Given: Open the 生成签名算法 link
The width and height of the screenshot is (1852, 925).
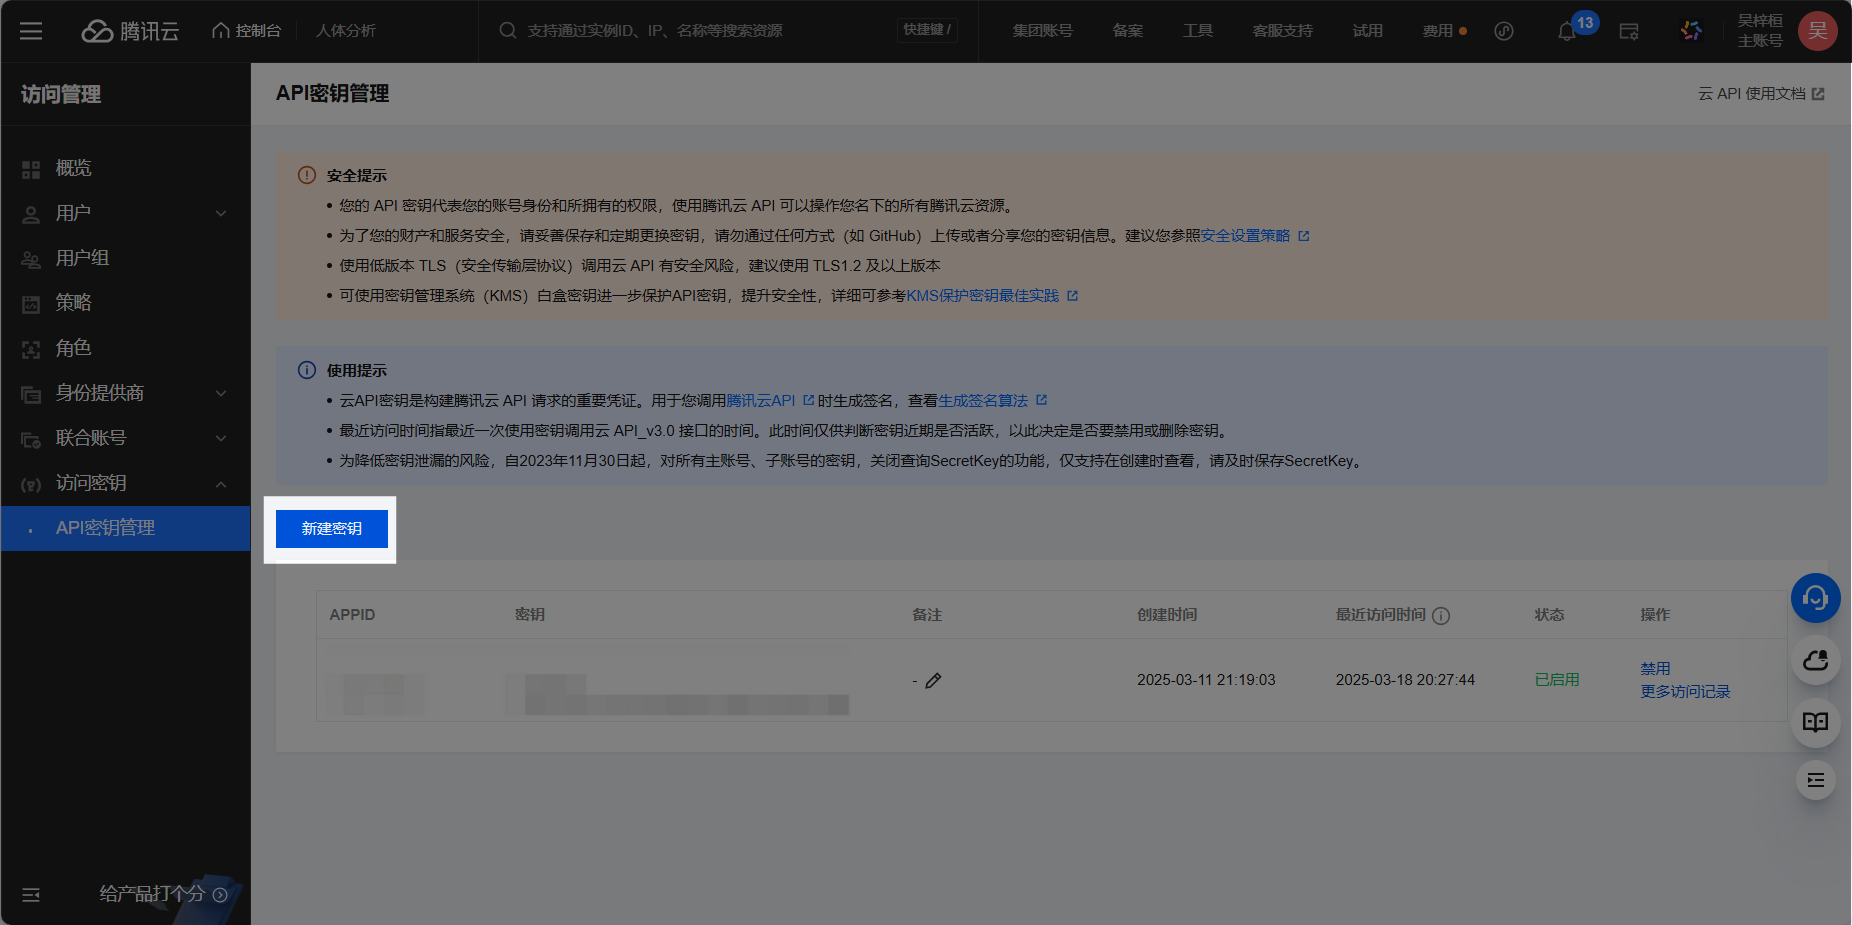Looking at the screenshot, I should tap(985, 400).
